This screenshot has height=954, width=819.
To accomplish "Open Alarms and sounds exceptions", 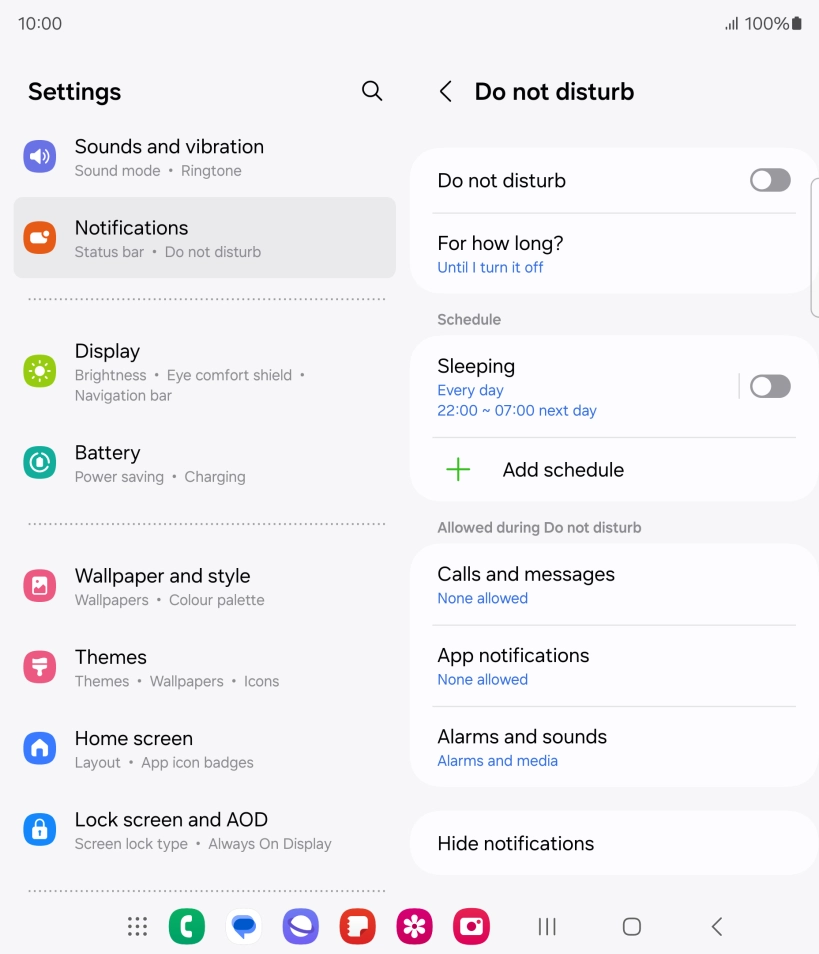I will (x=613, y=747).
